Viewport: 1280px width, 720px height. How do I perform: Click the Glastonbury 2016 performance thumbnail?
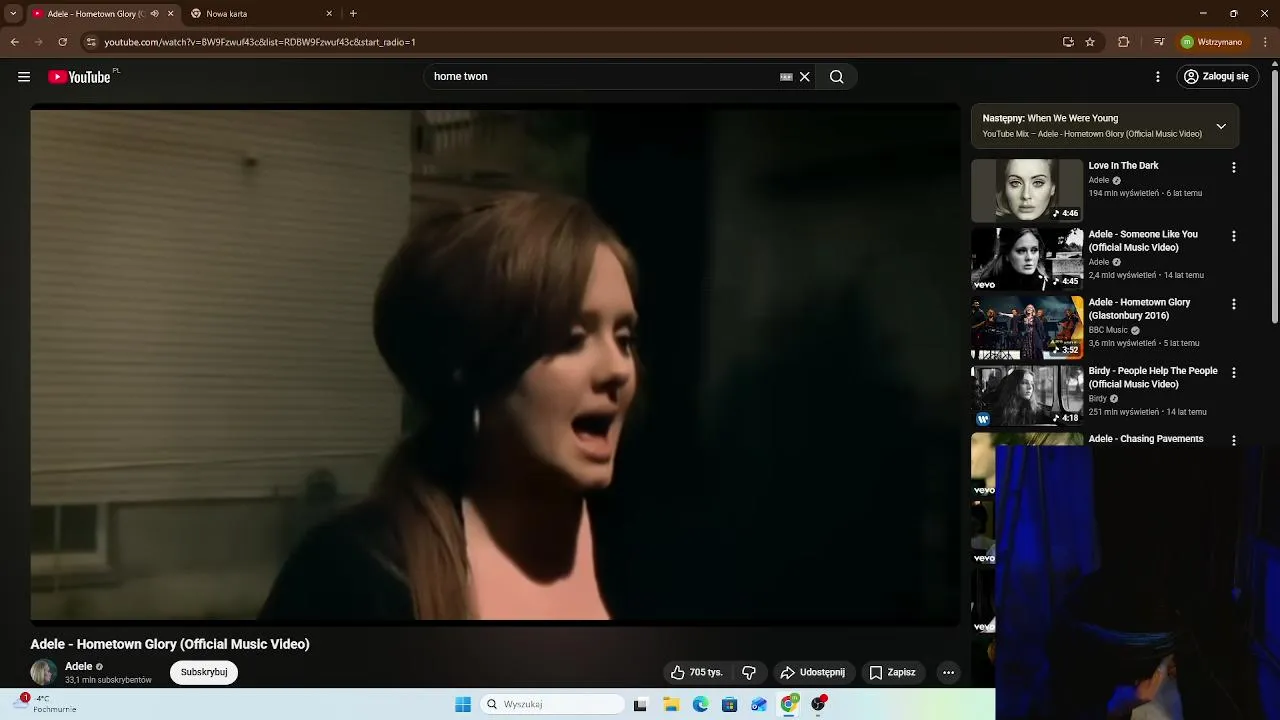click(x=1027, y=327)
